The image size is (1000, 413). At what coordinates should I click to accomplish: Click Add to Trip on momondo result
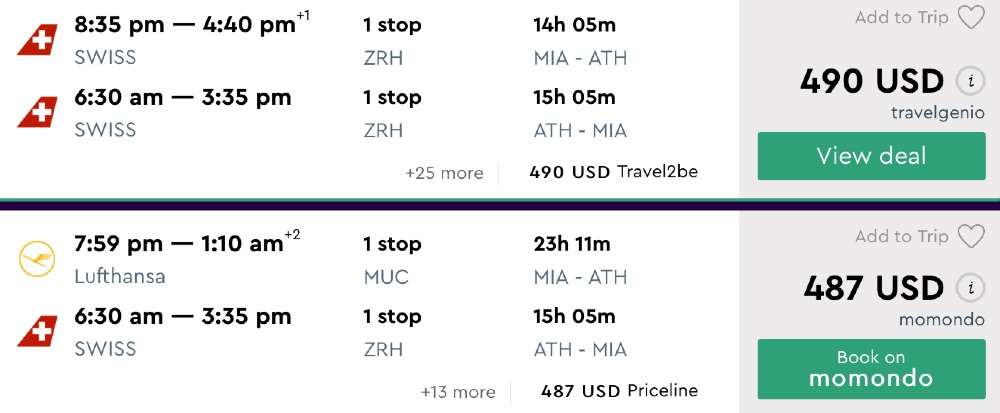click(901, 237)
